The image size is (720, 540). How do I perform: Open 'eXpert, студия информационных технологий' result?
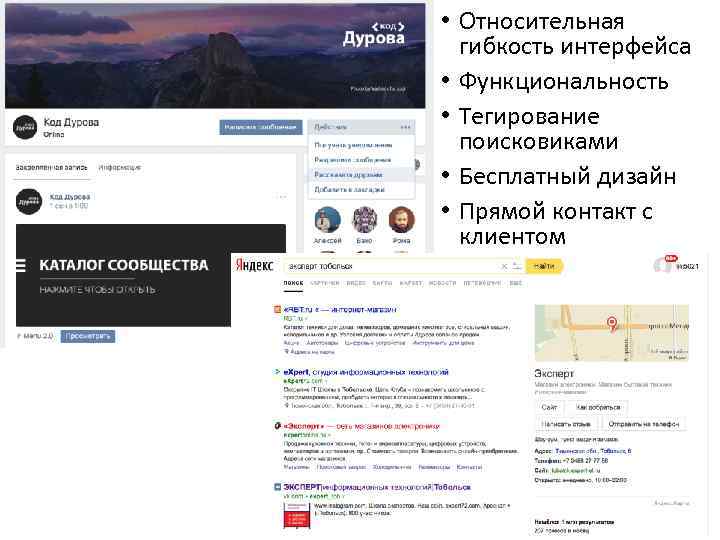click(366, 372)
